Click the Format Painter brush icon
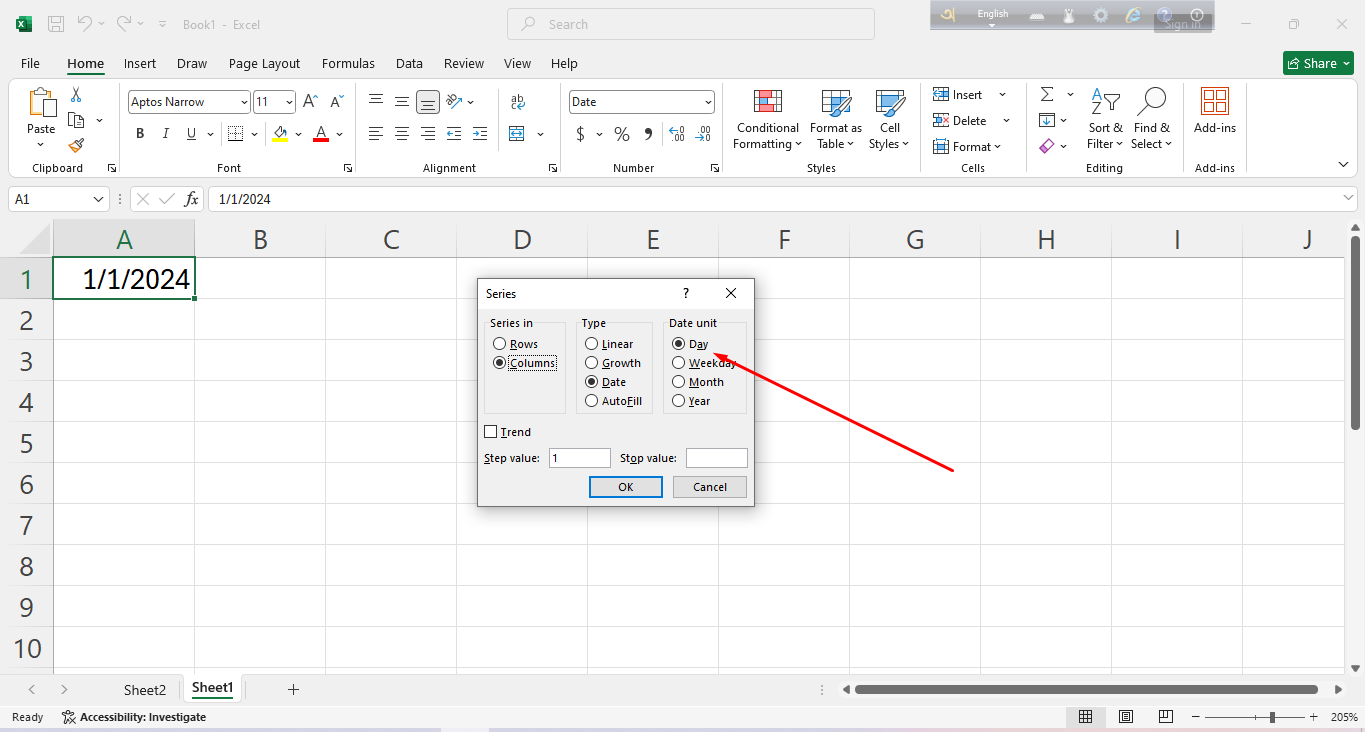The image size is (1365, 732). pyautogui.click(x=76, y=145)
